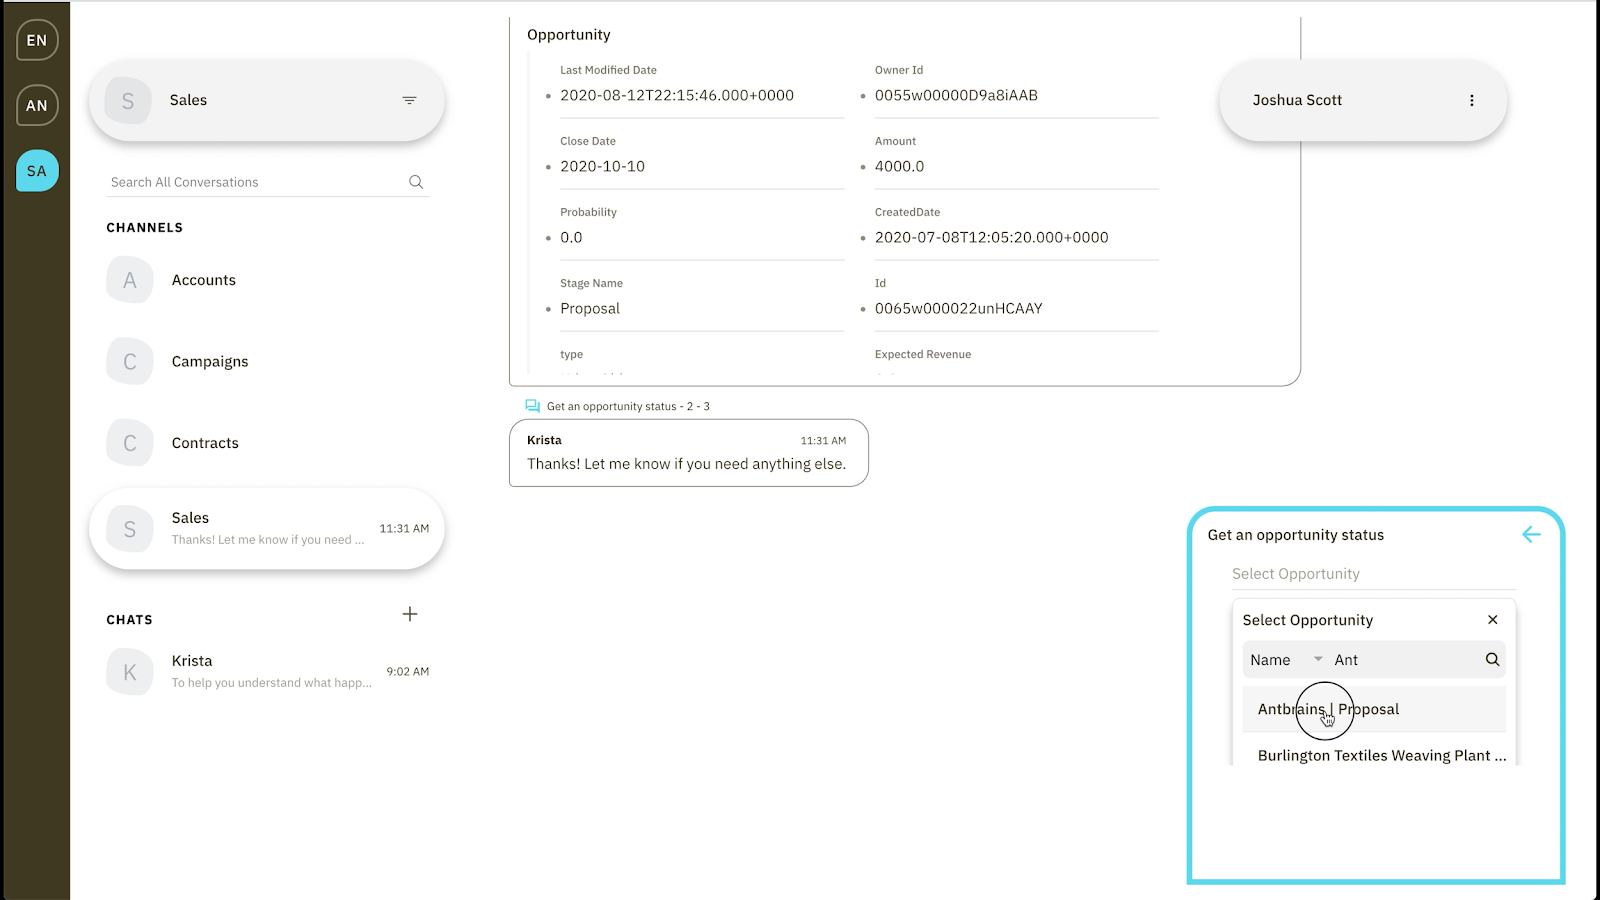Open the filter icon beside Sales header
The image size is (1600, 900).
coord(409,100)
